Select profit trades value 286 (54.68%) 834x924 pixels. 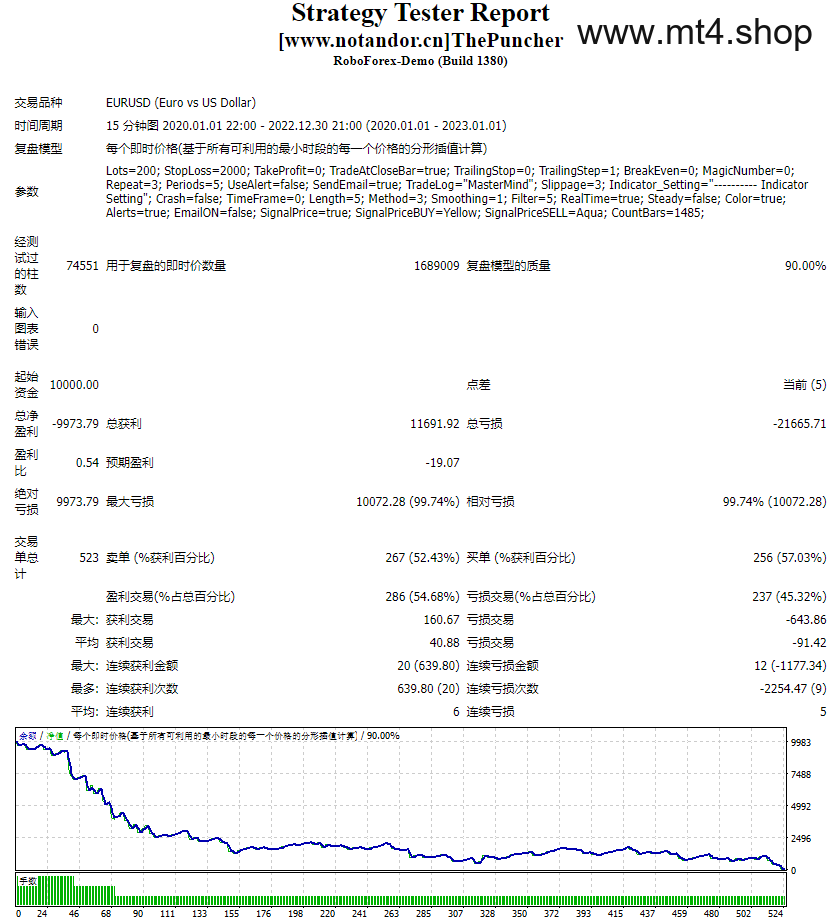(x=423, y=596)
